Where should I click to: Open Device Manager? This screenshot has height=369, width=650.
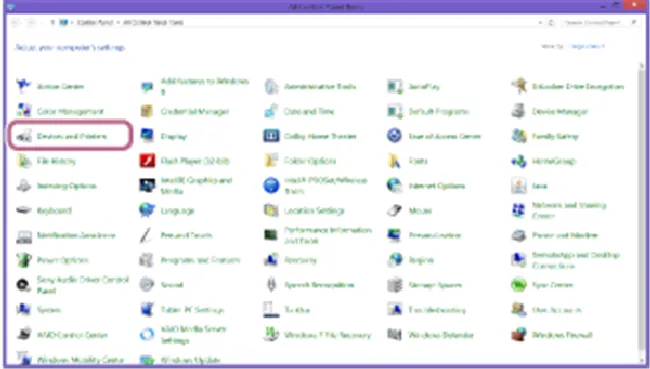[560, 111]
